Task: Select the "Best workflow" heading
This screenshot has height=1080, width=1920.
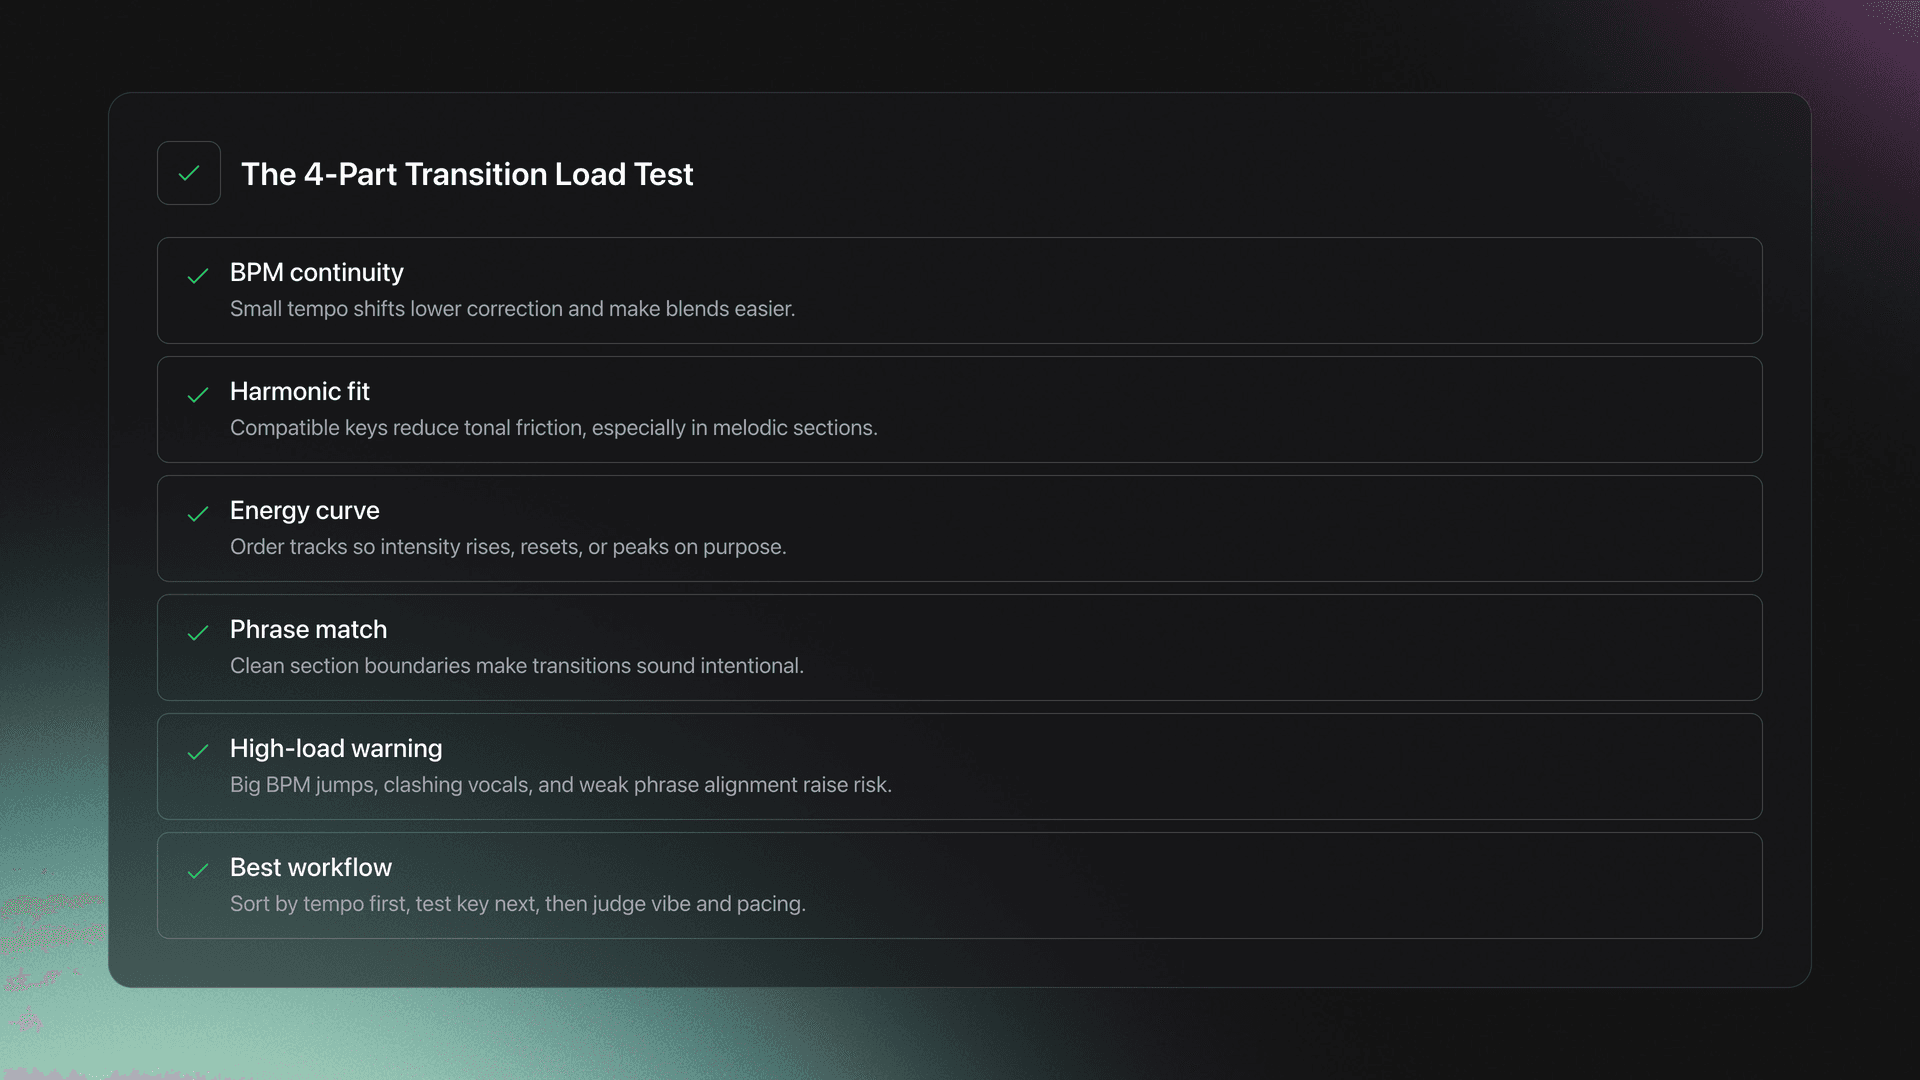Action: point(311,867)
